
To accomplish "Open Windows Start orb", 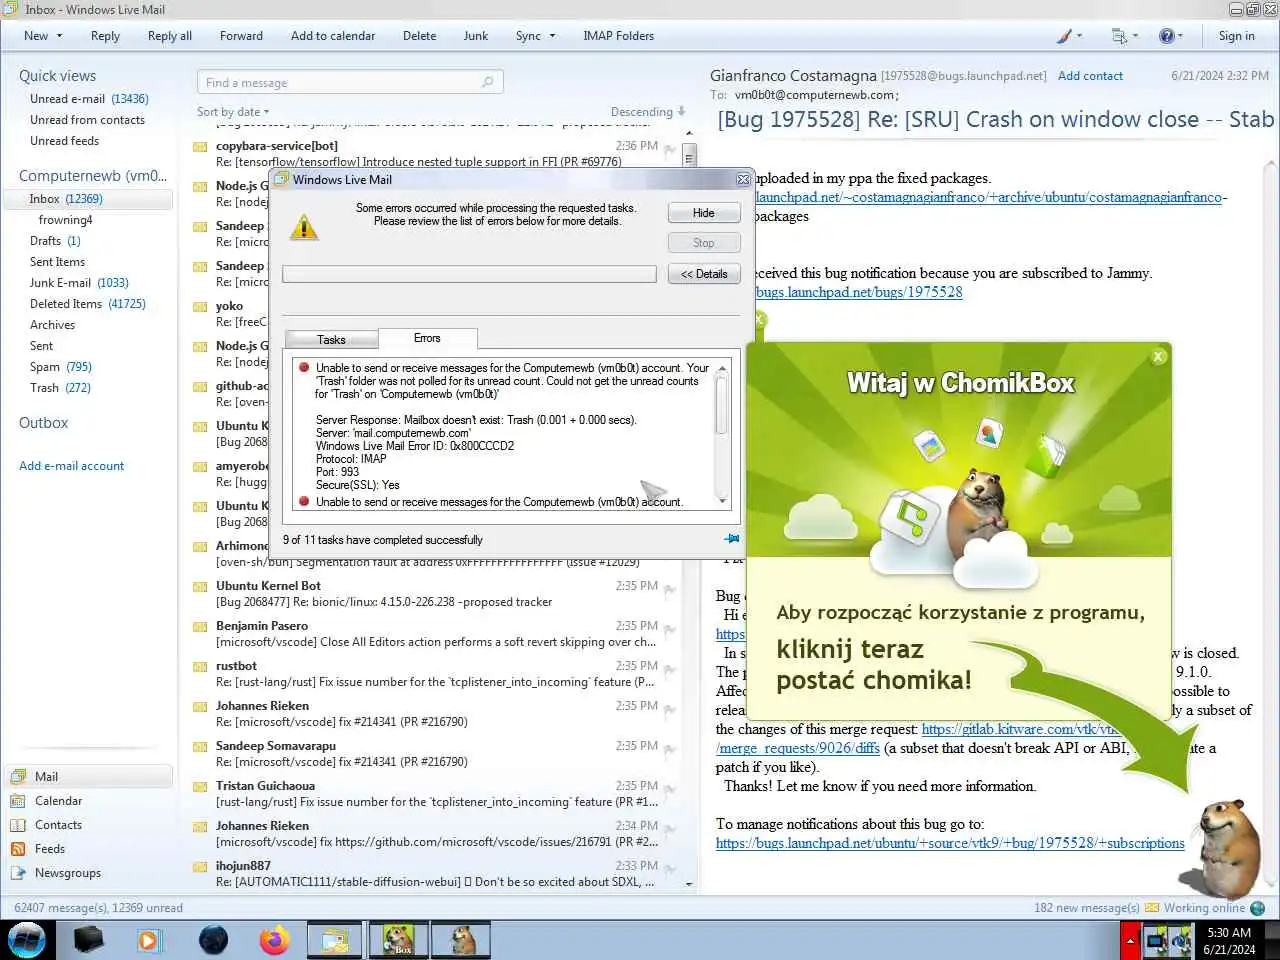I will coord(27,940).
